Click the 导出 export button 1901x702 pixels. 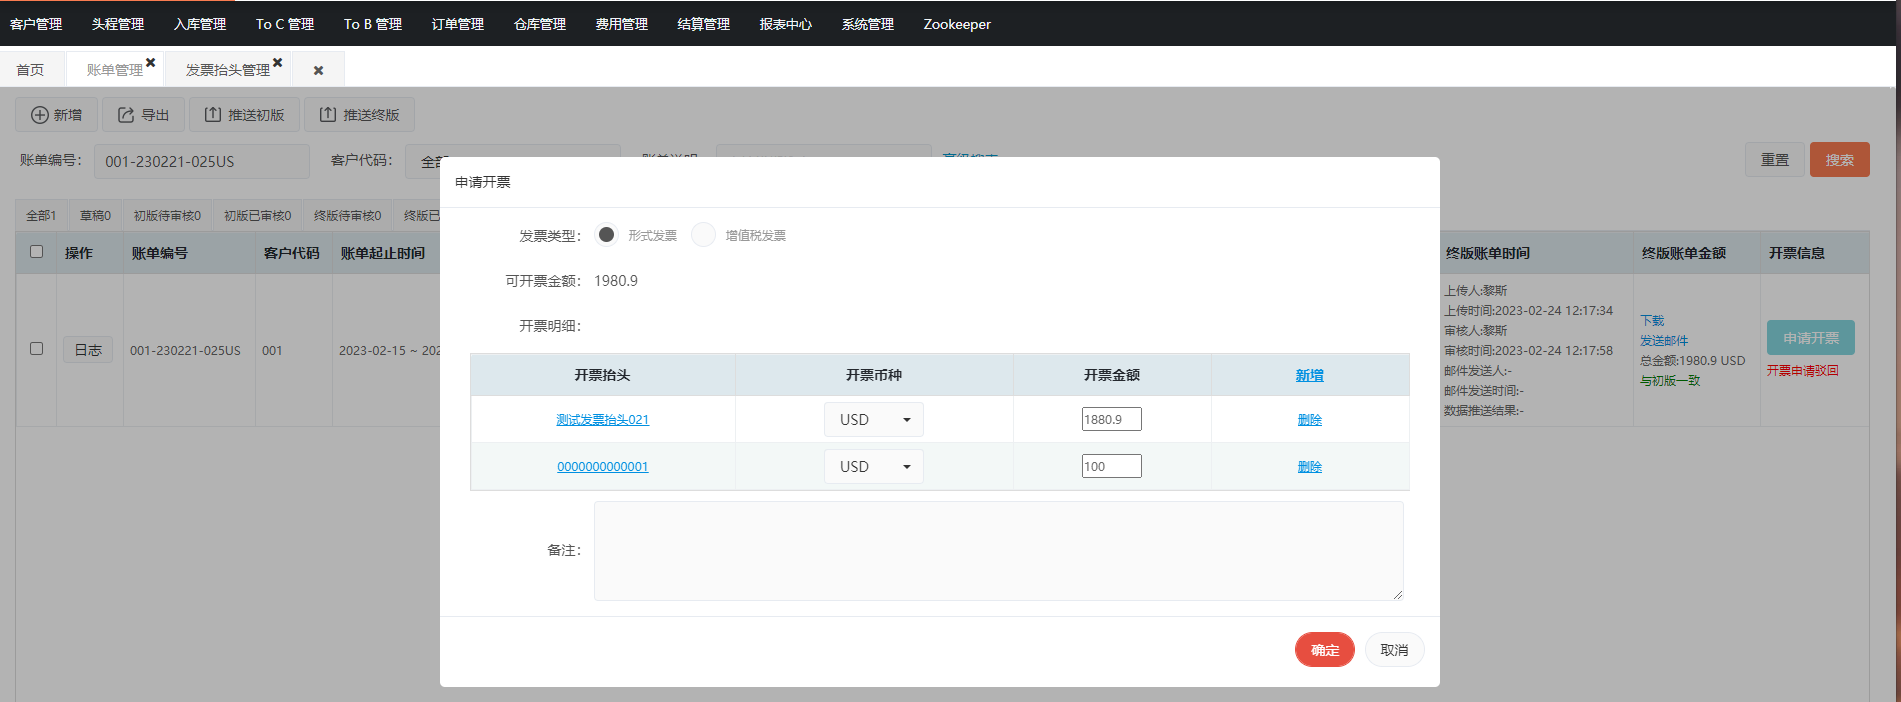[x=143, y=115]
